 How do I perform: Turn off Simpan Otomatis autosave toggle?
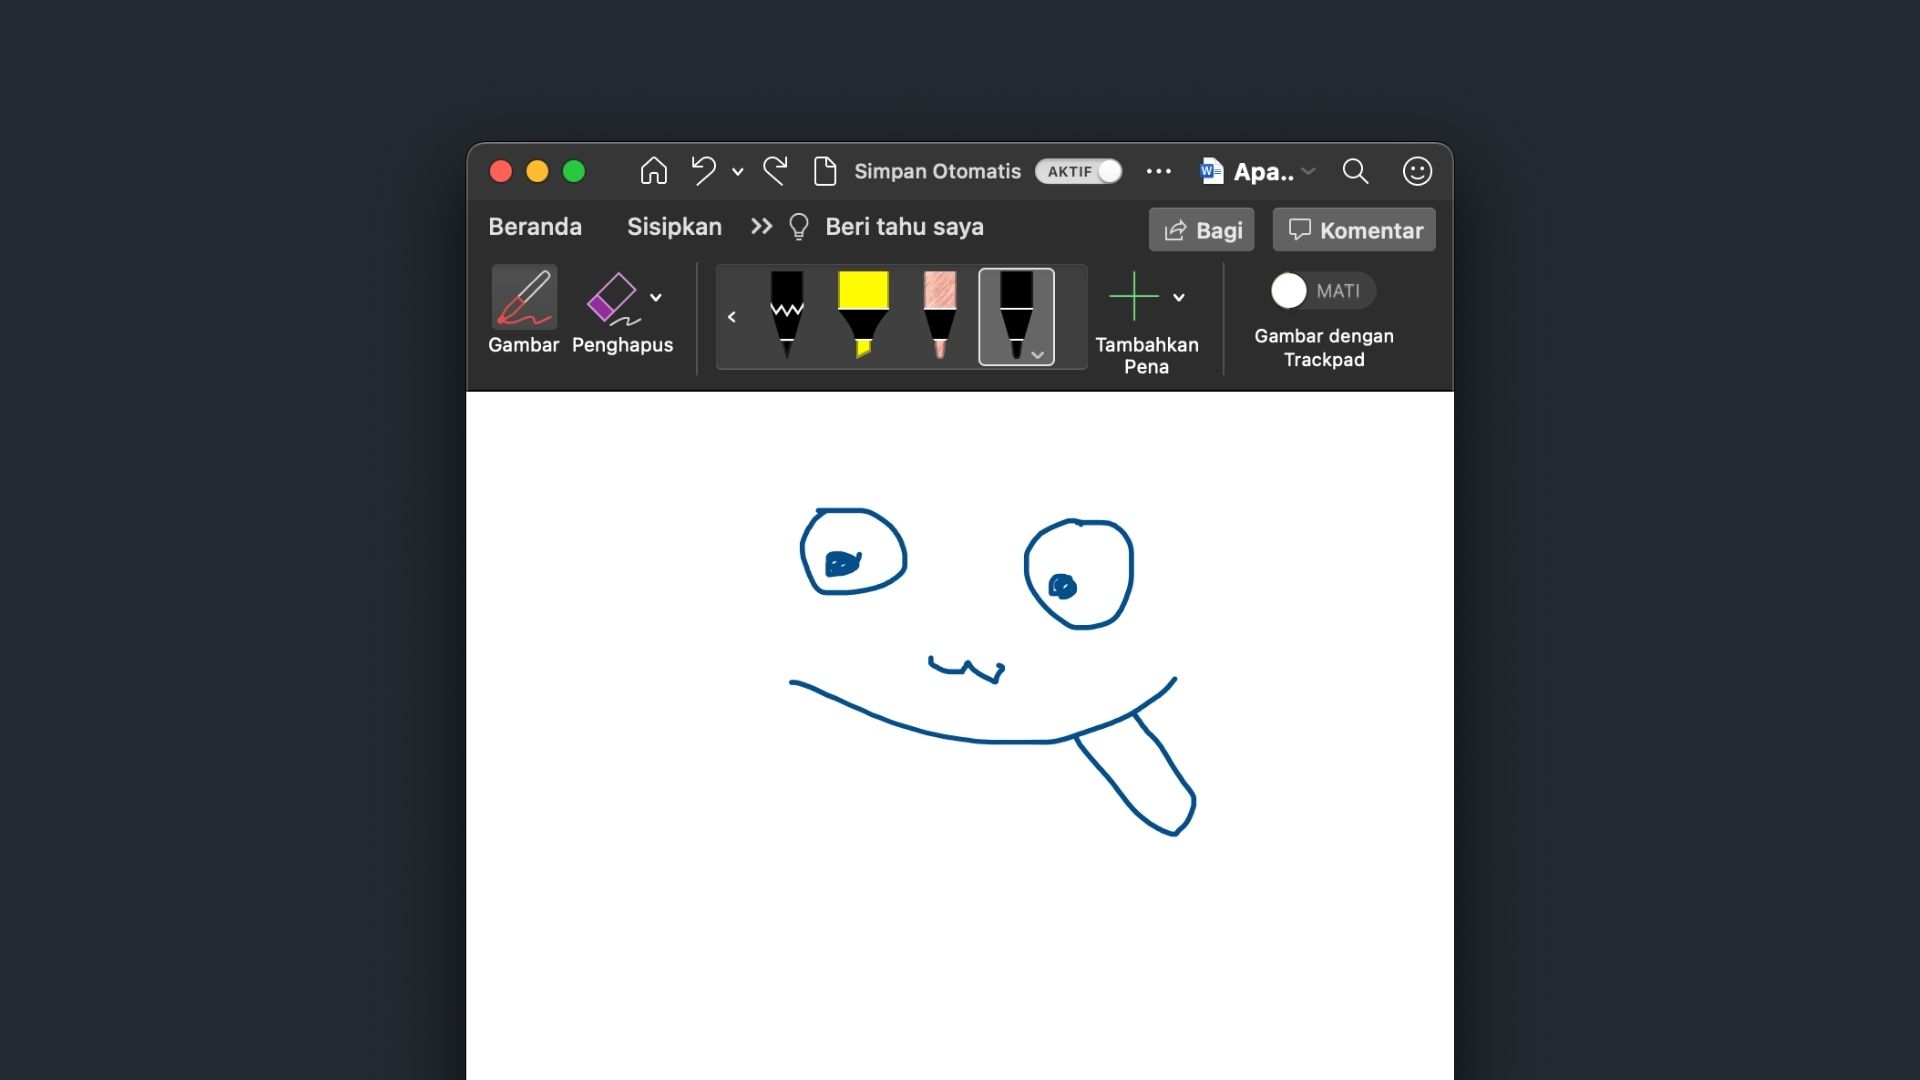pyautogui.click(x=1079, y=171)
